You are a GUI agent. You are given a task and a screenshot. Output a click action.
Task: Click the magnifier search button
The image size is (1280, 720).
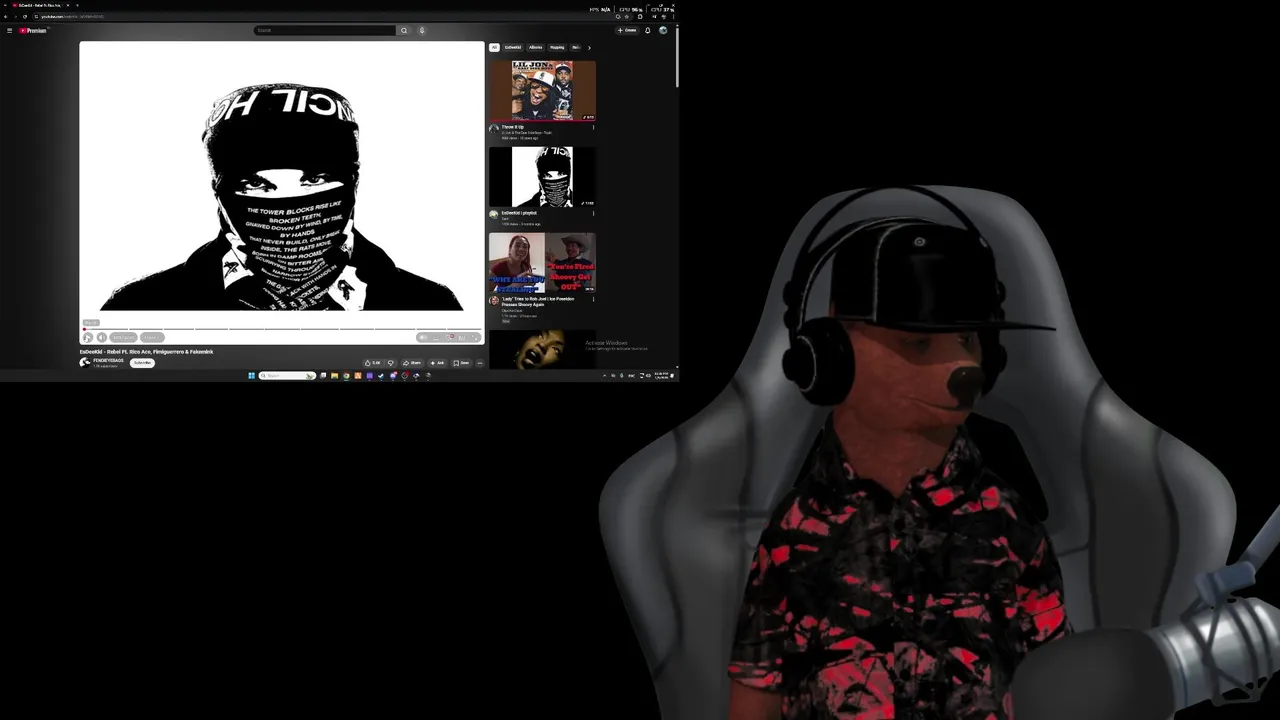404,30
